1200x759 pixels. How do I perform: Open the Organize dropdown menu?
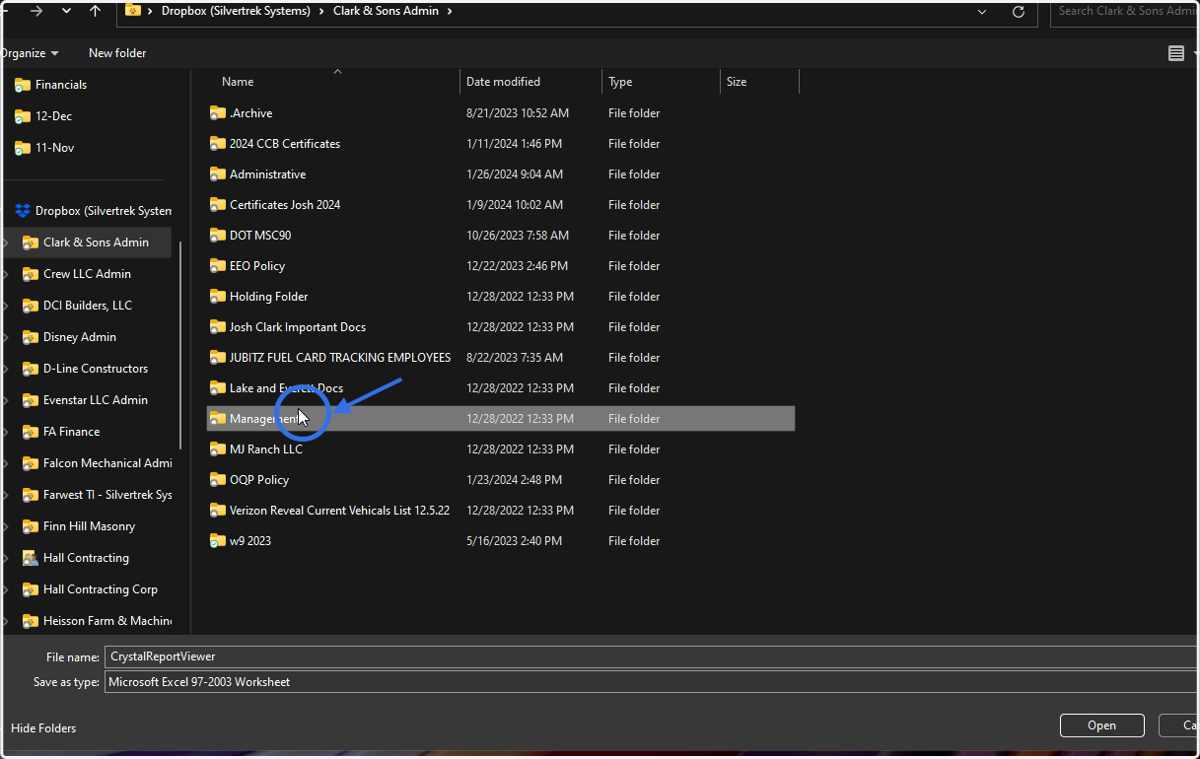click(x=30, y=53)
